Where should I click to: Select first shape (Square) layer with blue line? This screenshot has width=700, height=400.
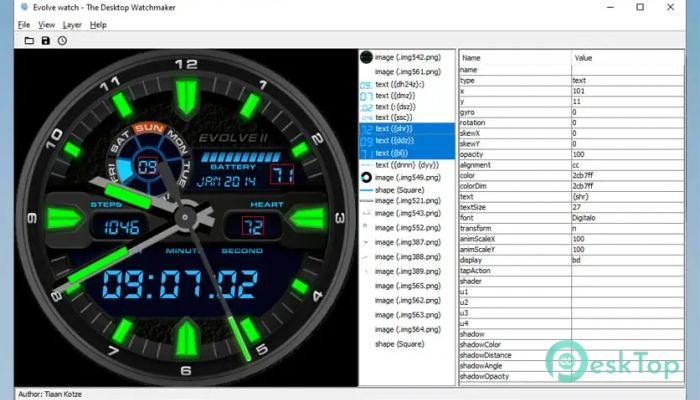[x=399, y=190]
